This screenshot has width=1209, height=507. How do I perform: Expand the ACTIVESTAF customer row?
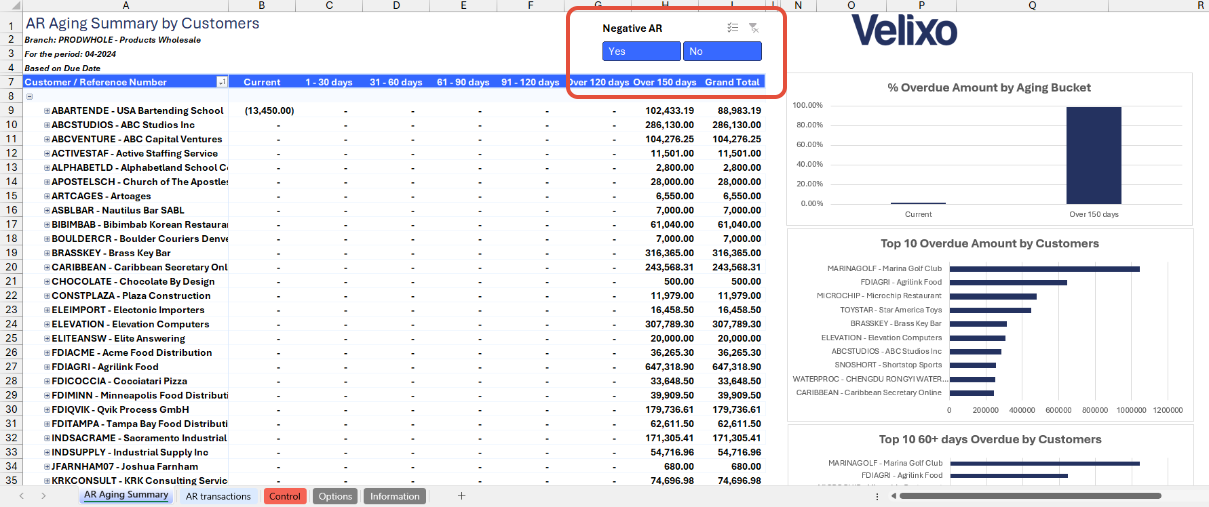tap(47, 153)
